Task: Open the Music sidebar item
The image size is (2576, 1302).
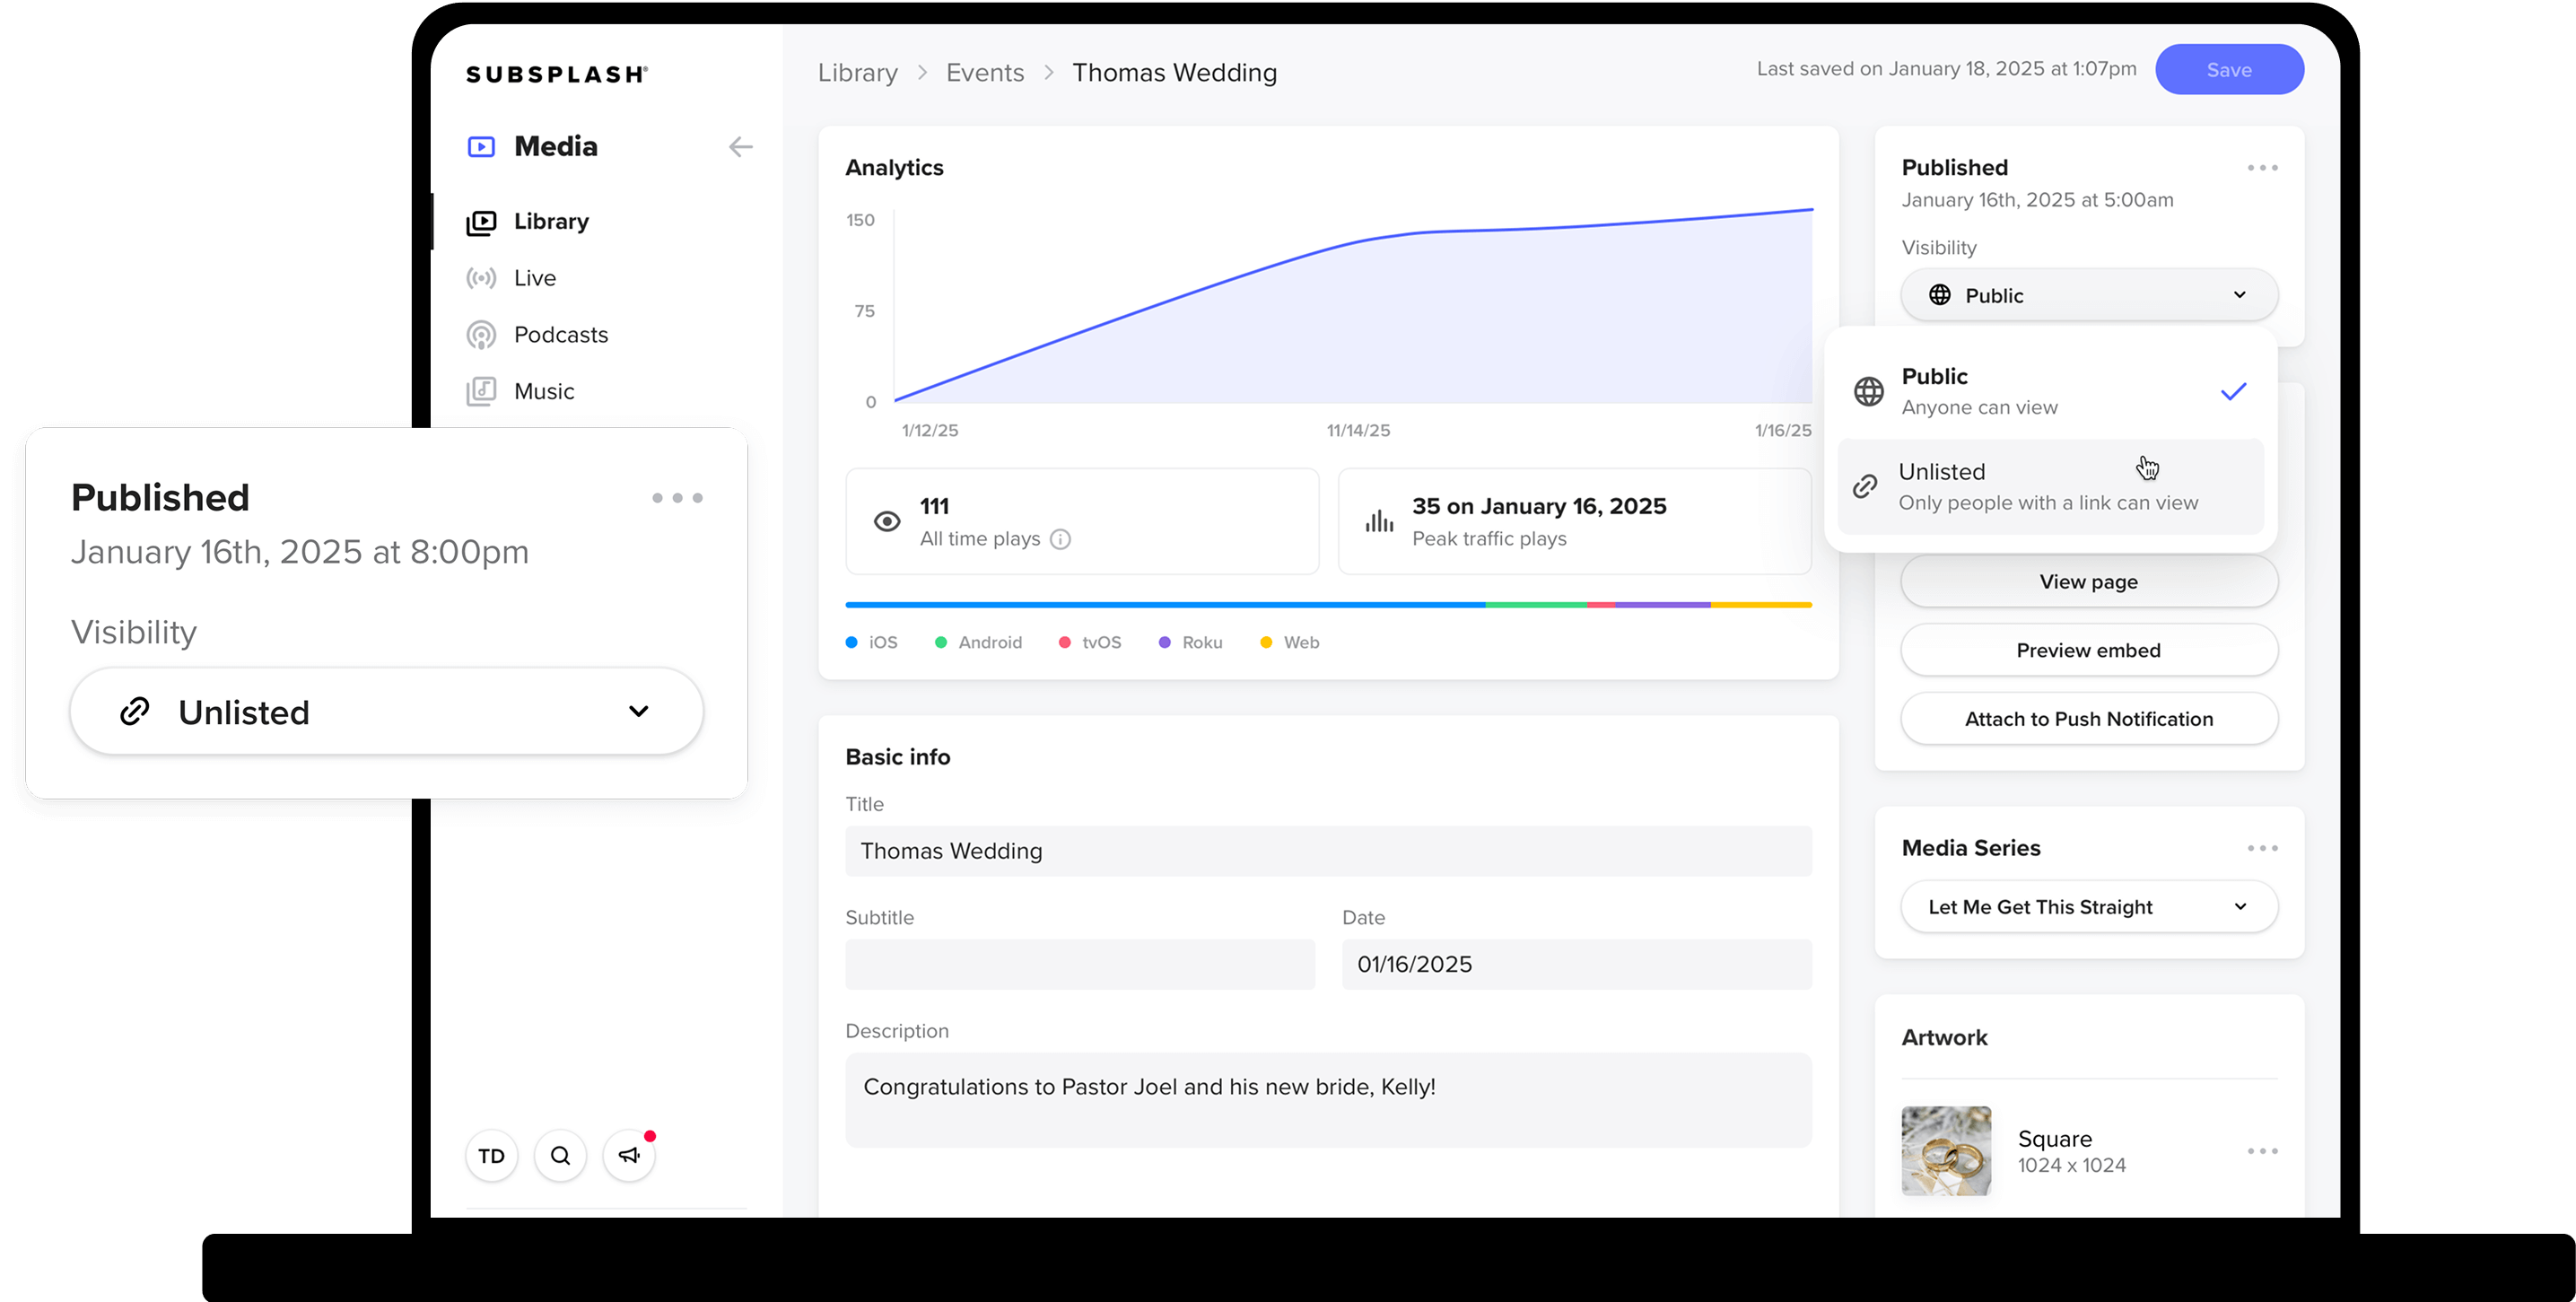Action: point(544,391)
